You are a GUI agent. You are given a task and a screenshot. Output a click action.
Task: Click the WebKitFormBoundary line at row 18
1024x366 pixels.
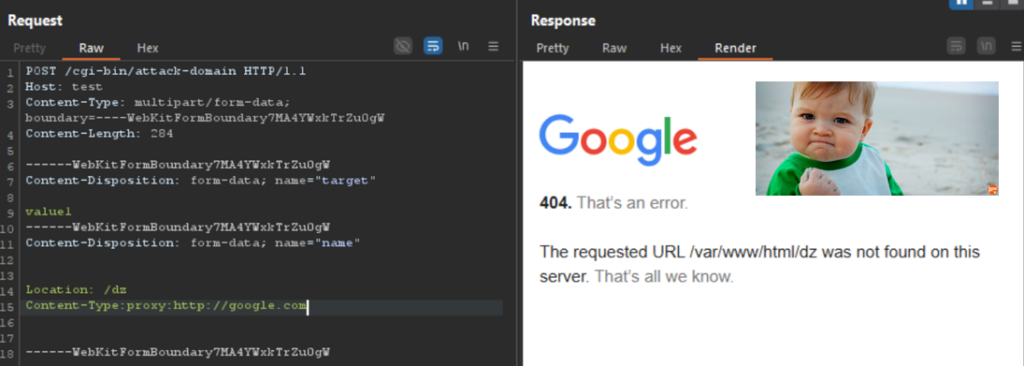coord(178,352)
